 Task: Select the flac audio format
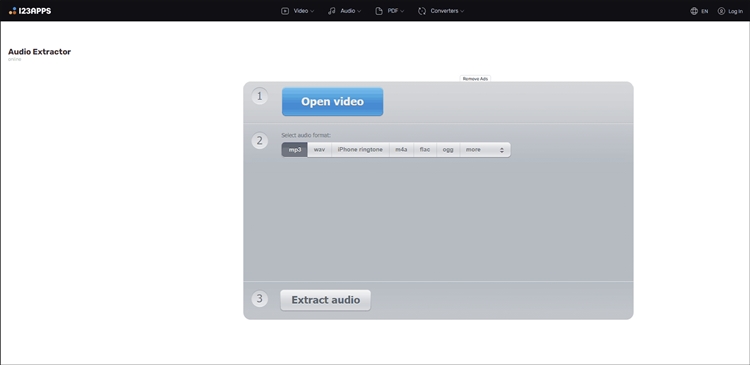tap(425, 150)
